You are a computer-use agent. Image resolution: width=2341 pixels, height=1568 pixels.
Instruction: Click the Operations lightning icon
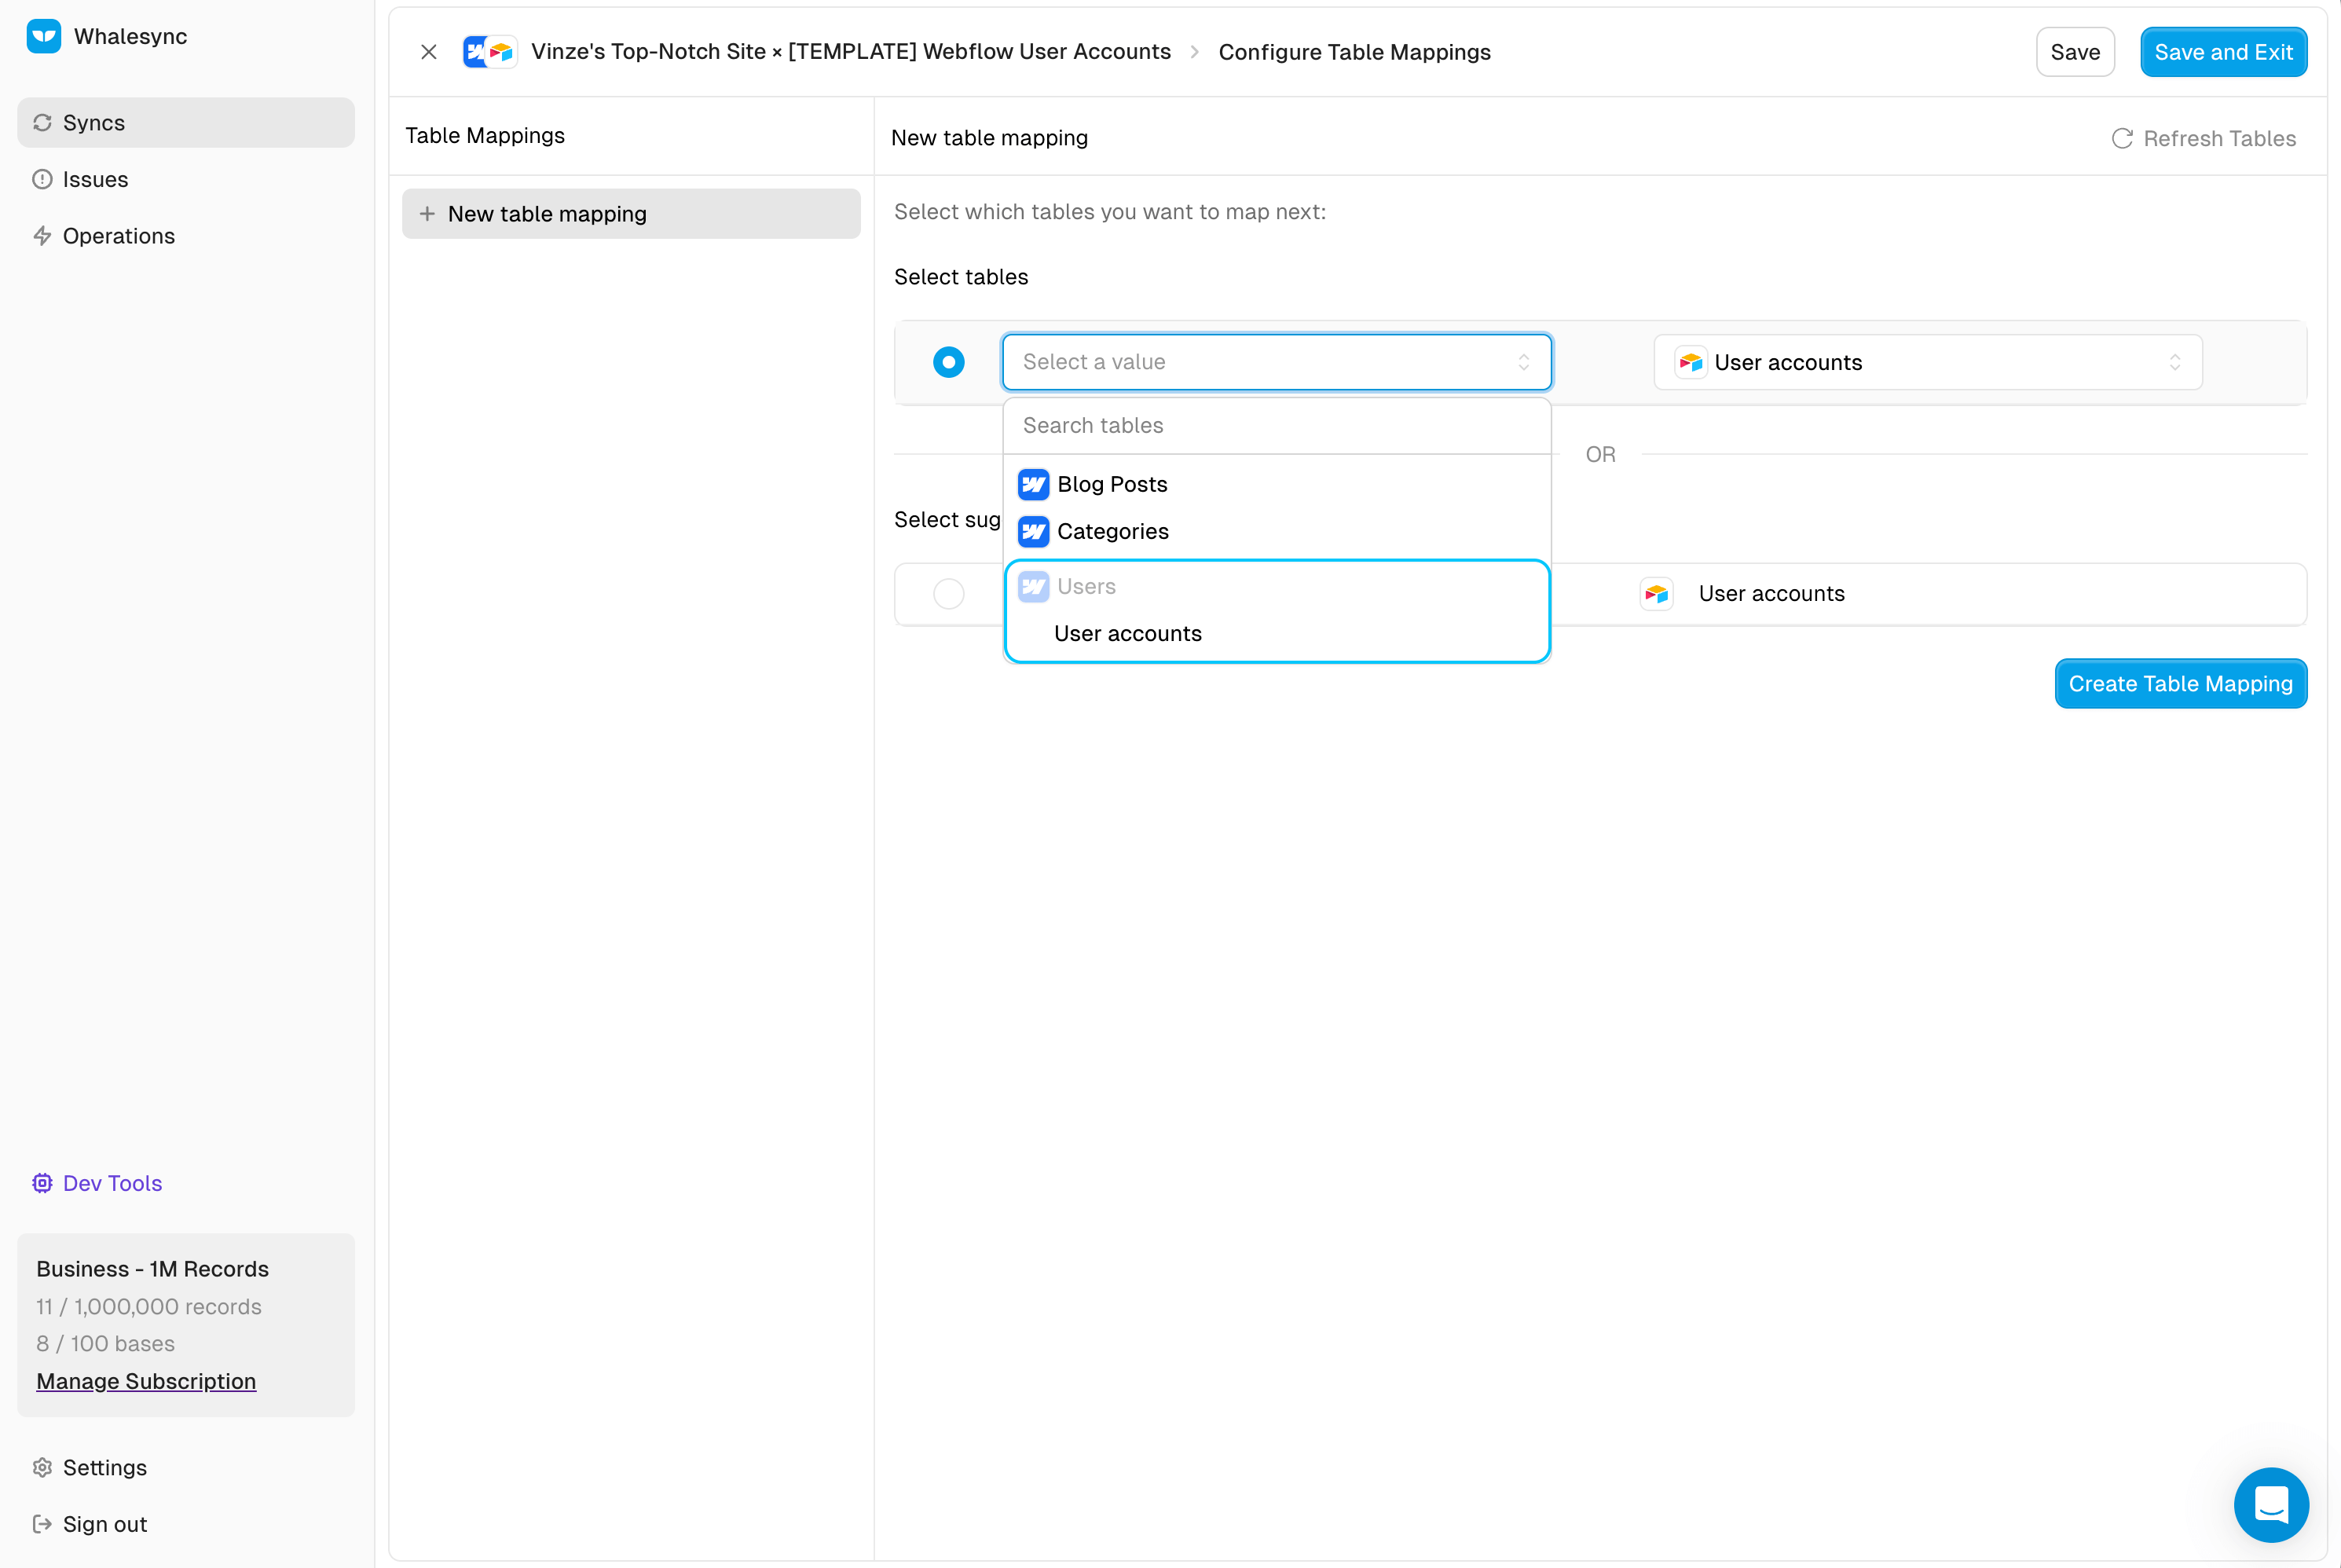42,236
